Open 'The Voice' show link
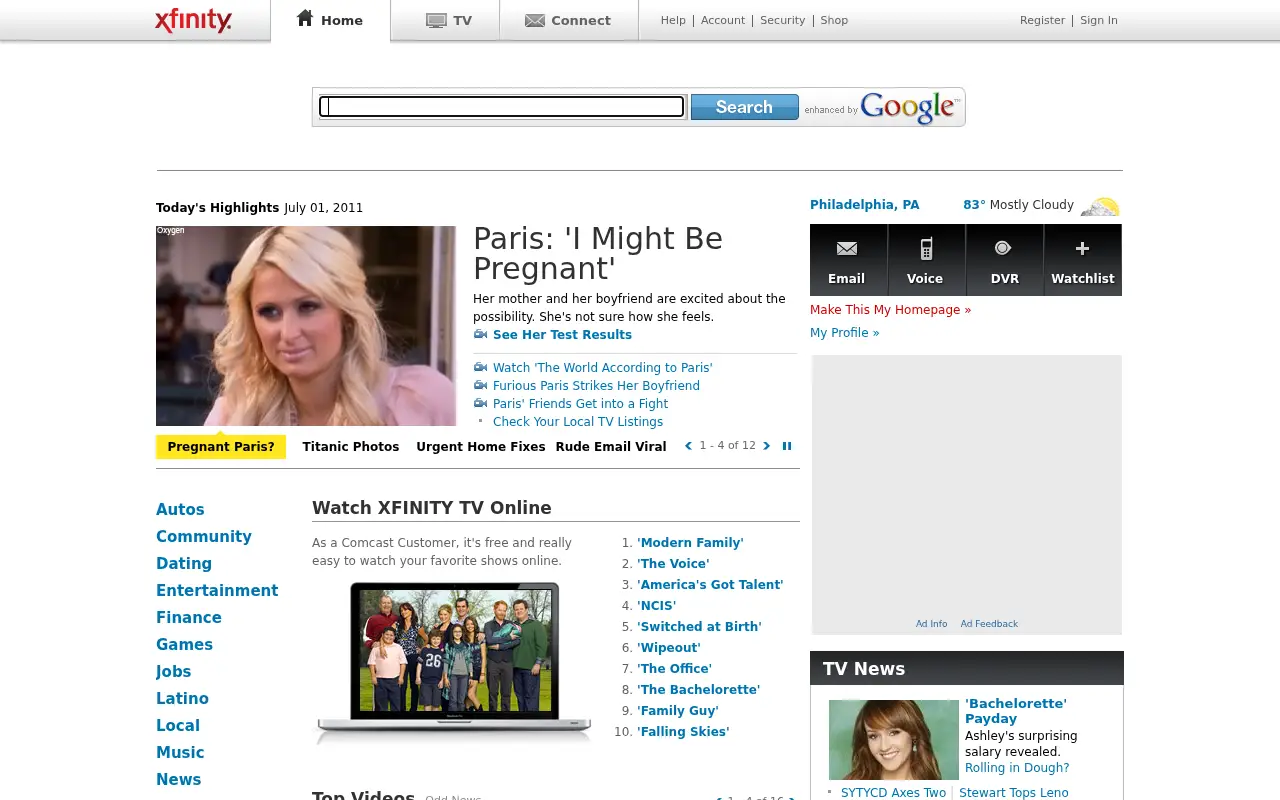Image resolution: width=1280 pixels, height=800 pixels. [673, 564]
